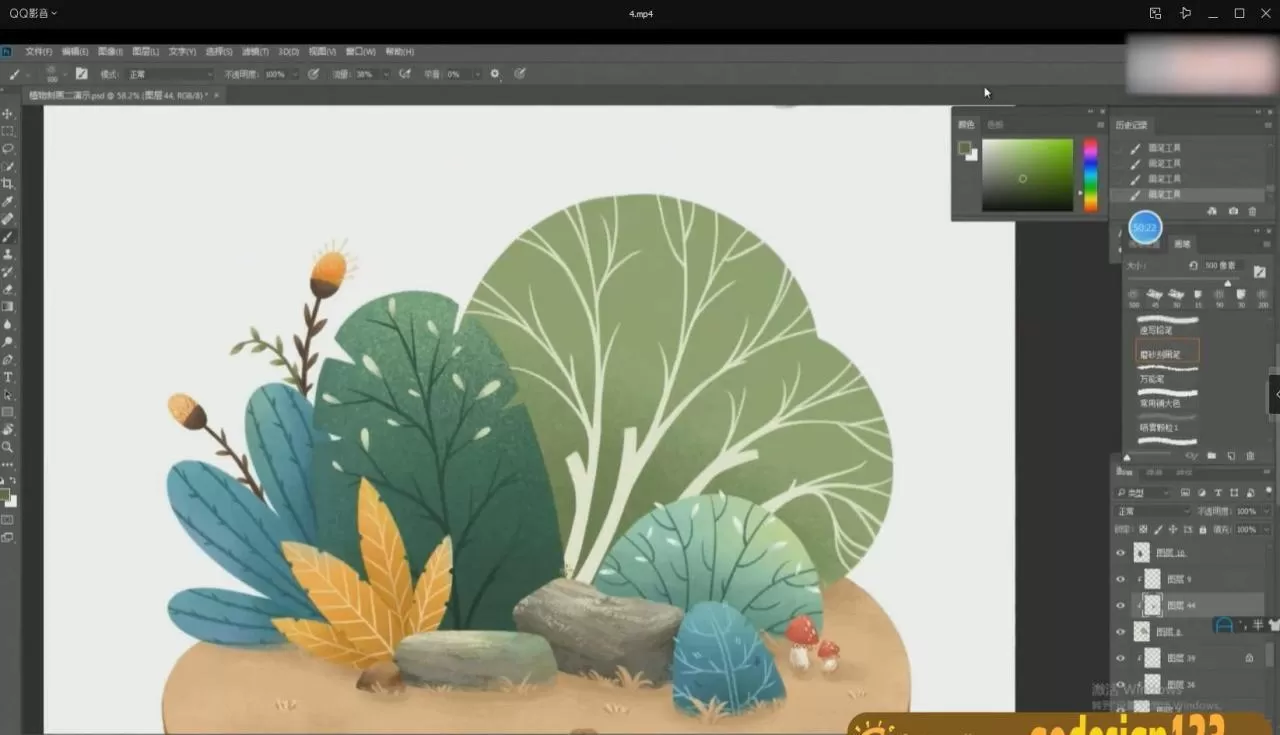Expand the brush 不透明度 opacity dropdown arrow

294,74
